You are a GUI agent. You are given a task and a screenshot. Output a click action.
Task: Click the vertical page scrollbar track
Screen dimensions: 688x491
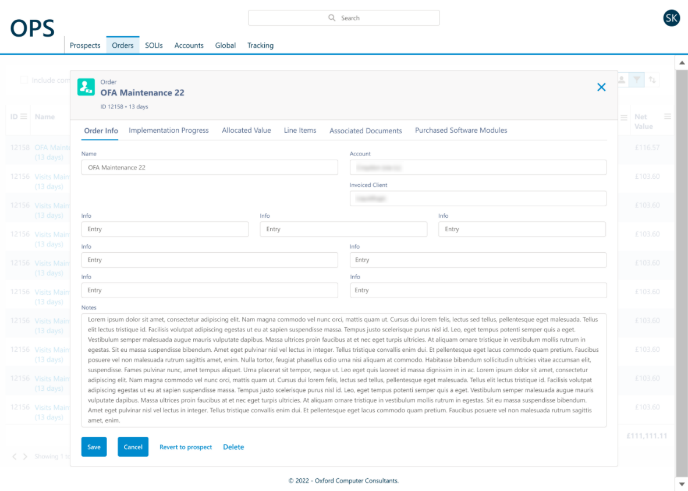pos(682,272)
